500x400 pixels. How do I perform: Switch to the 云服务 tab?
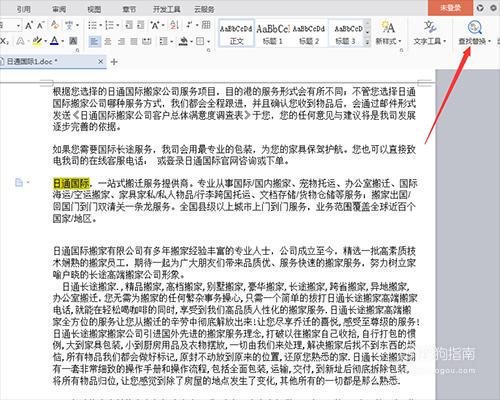click(204, 9)
